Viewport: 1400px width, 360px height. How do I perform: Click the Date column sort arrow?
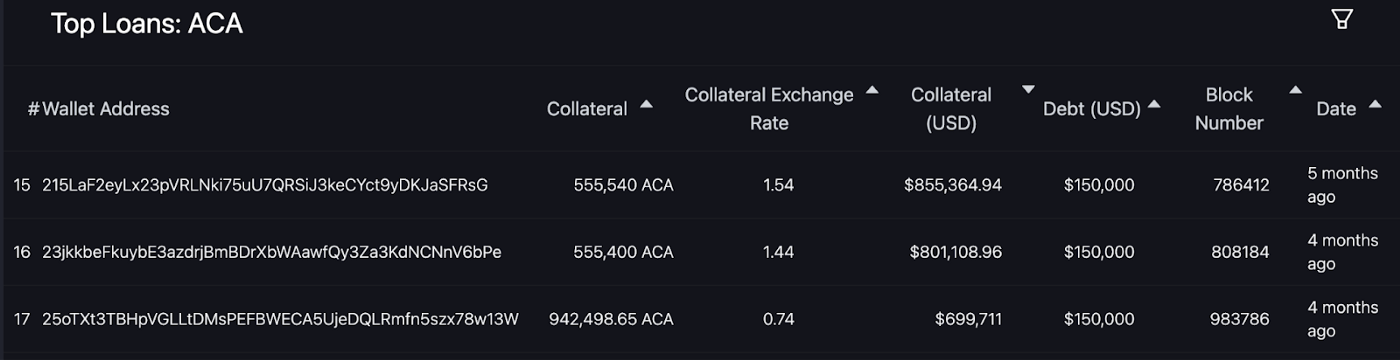pos(1374,104)
